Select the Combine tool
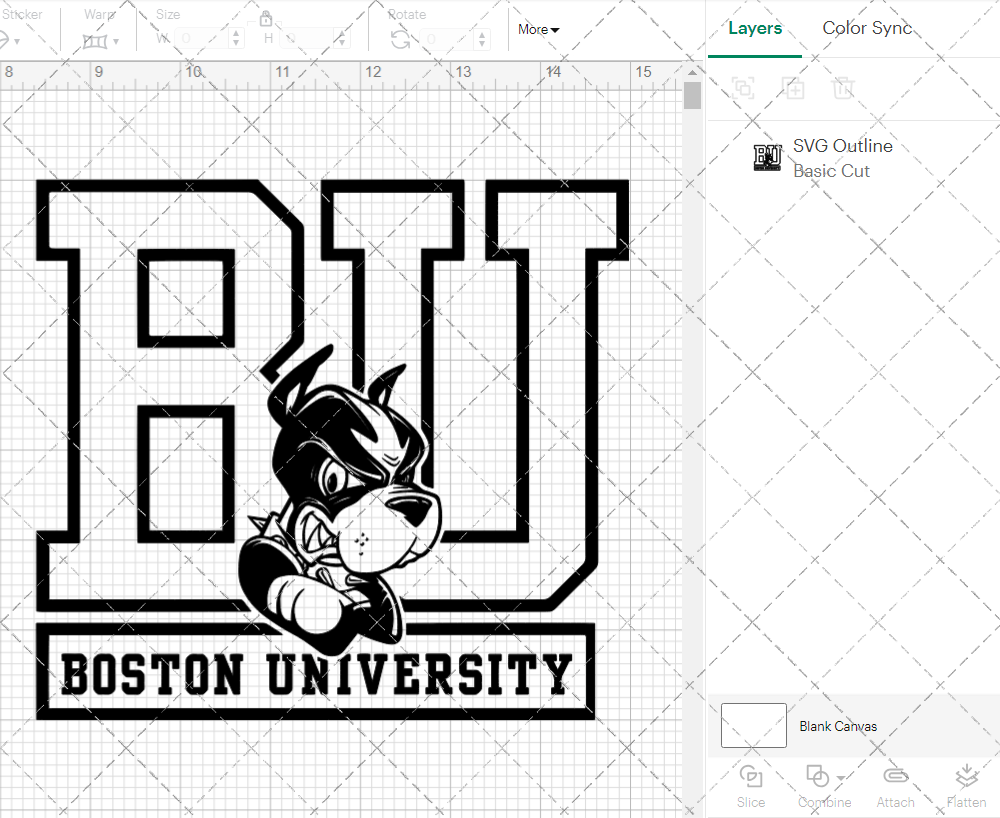This screenshot has height=818, width=1000. pos(818,786)
